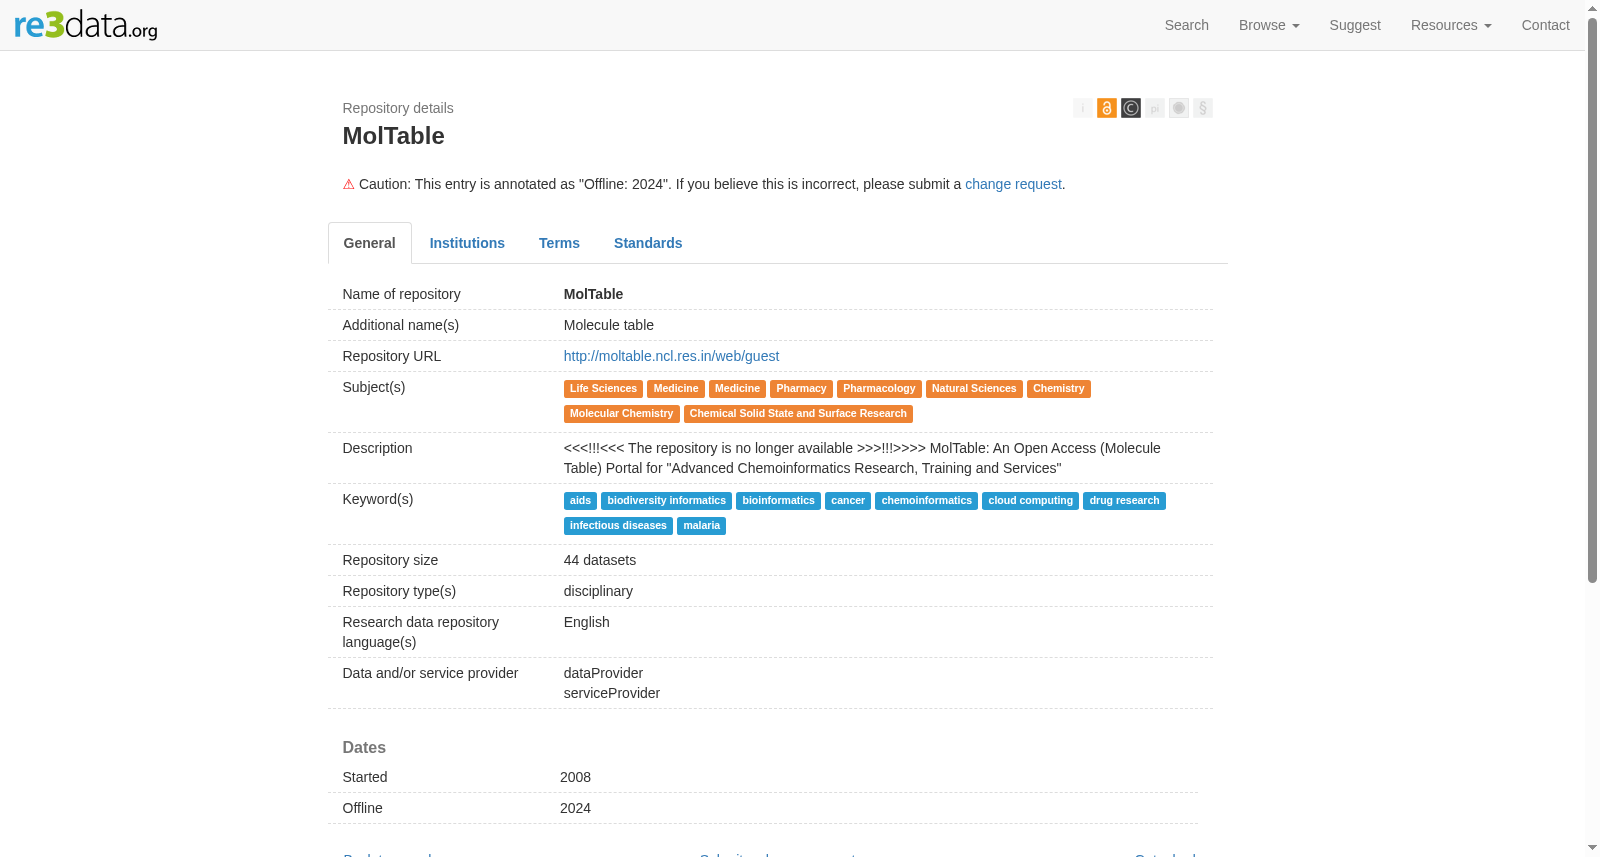This screenshot has width=1600, height=857.
Task: Select the Pharmacology subject tag
Action: tap(879, 389)
